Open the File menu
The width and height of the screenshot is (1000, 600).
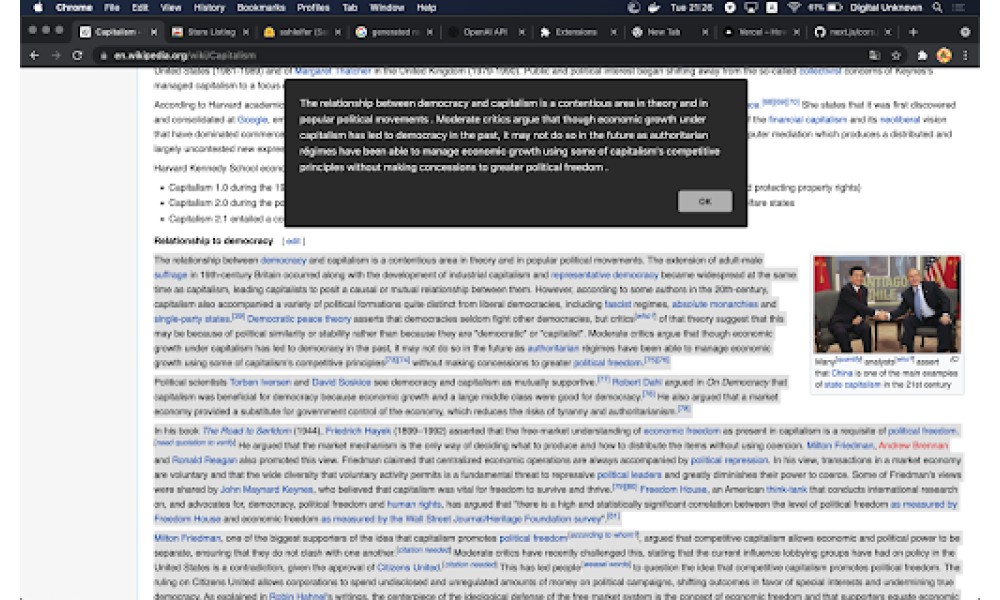click(112, 8)
